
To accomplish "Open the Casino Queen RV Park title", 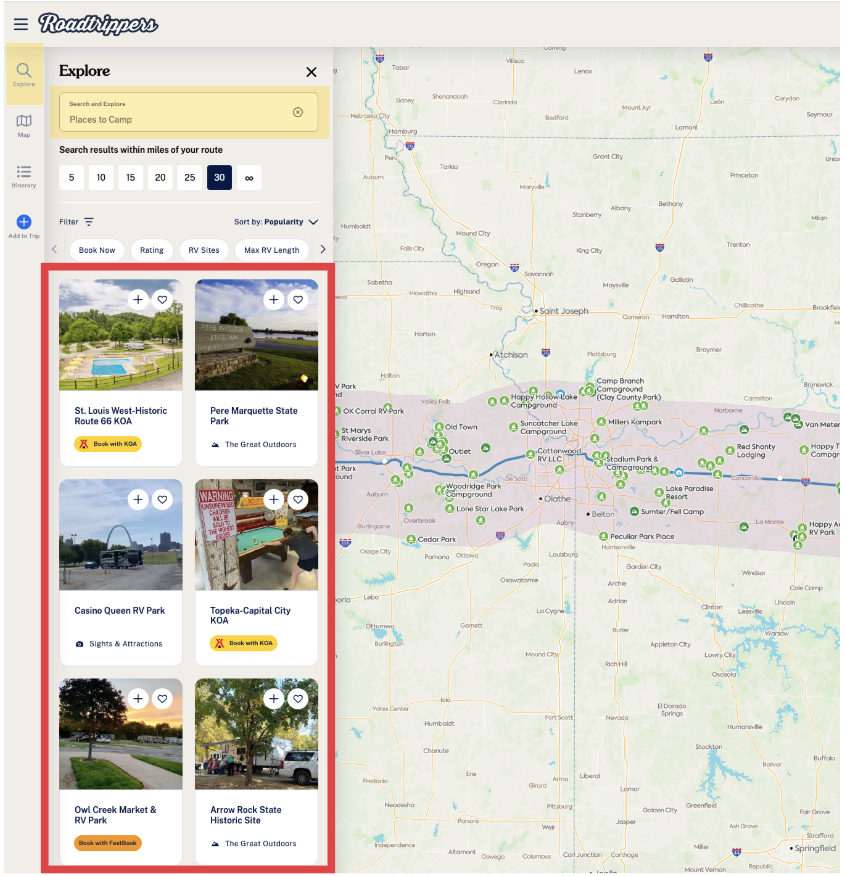I will pos(120,611).
